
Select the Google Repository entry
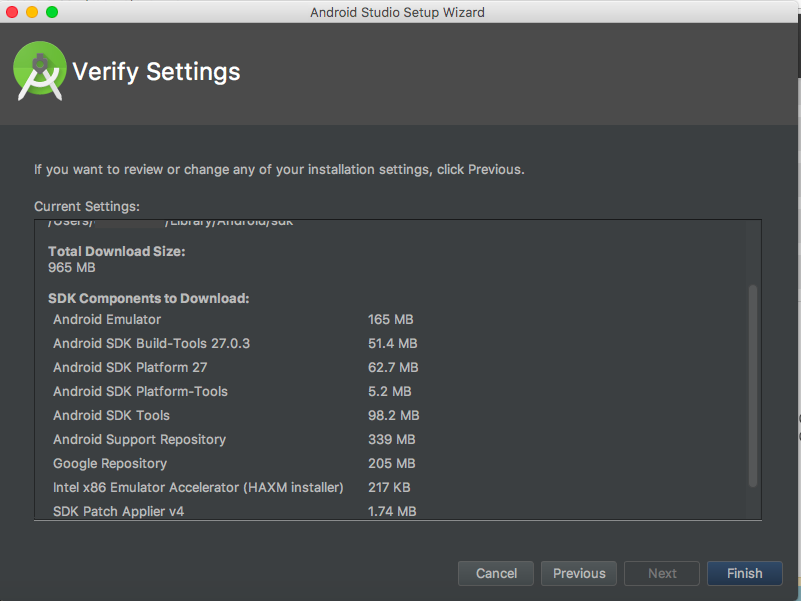click(110, 463)
